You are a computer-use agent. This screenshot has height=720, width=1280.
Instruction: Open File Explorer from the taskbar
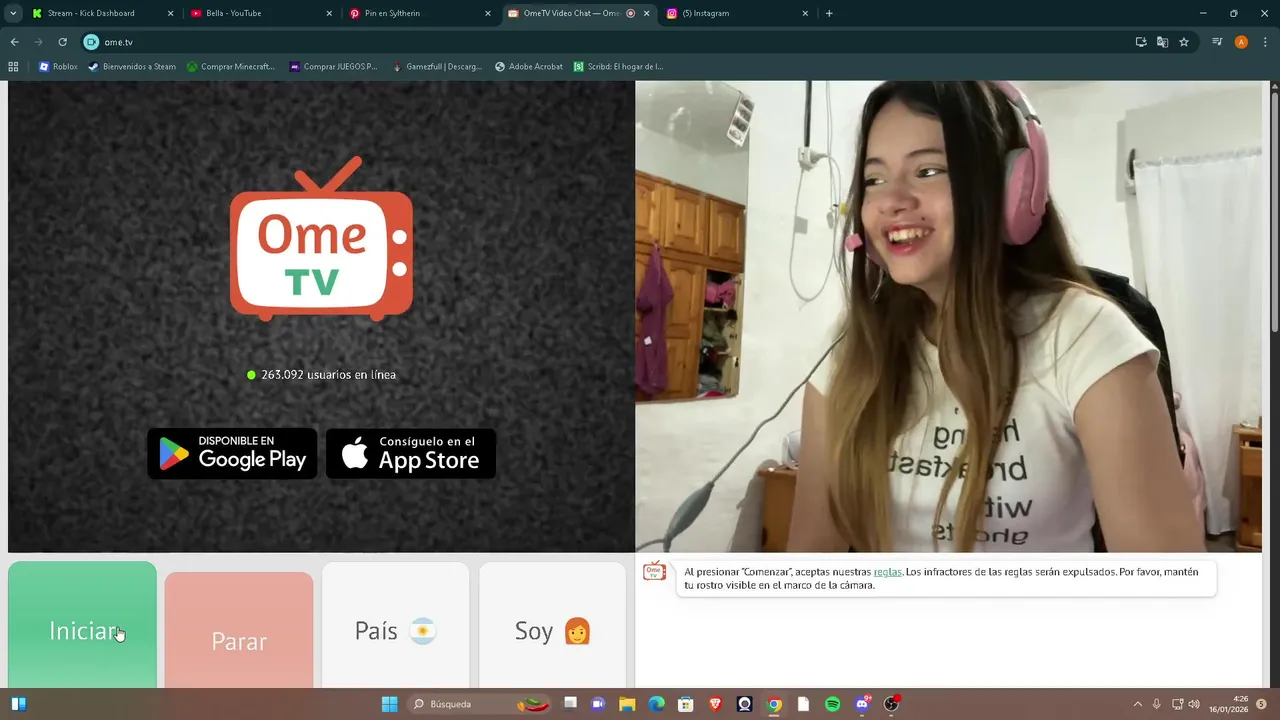627,704
